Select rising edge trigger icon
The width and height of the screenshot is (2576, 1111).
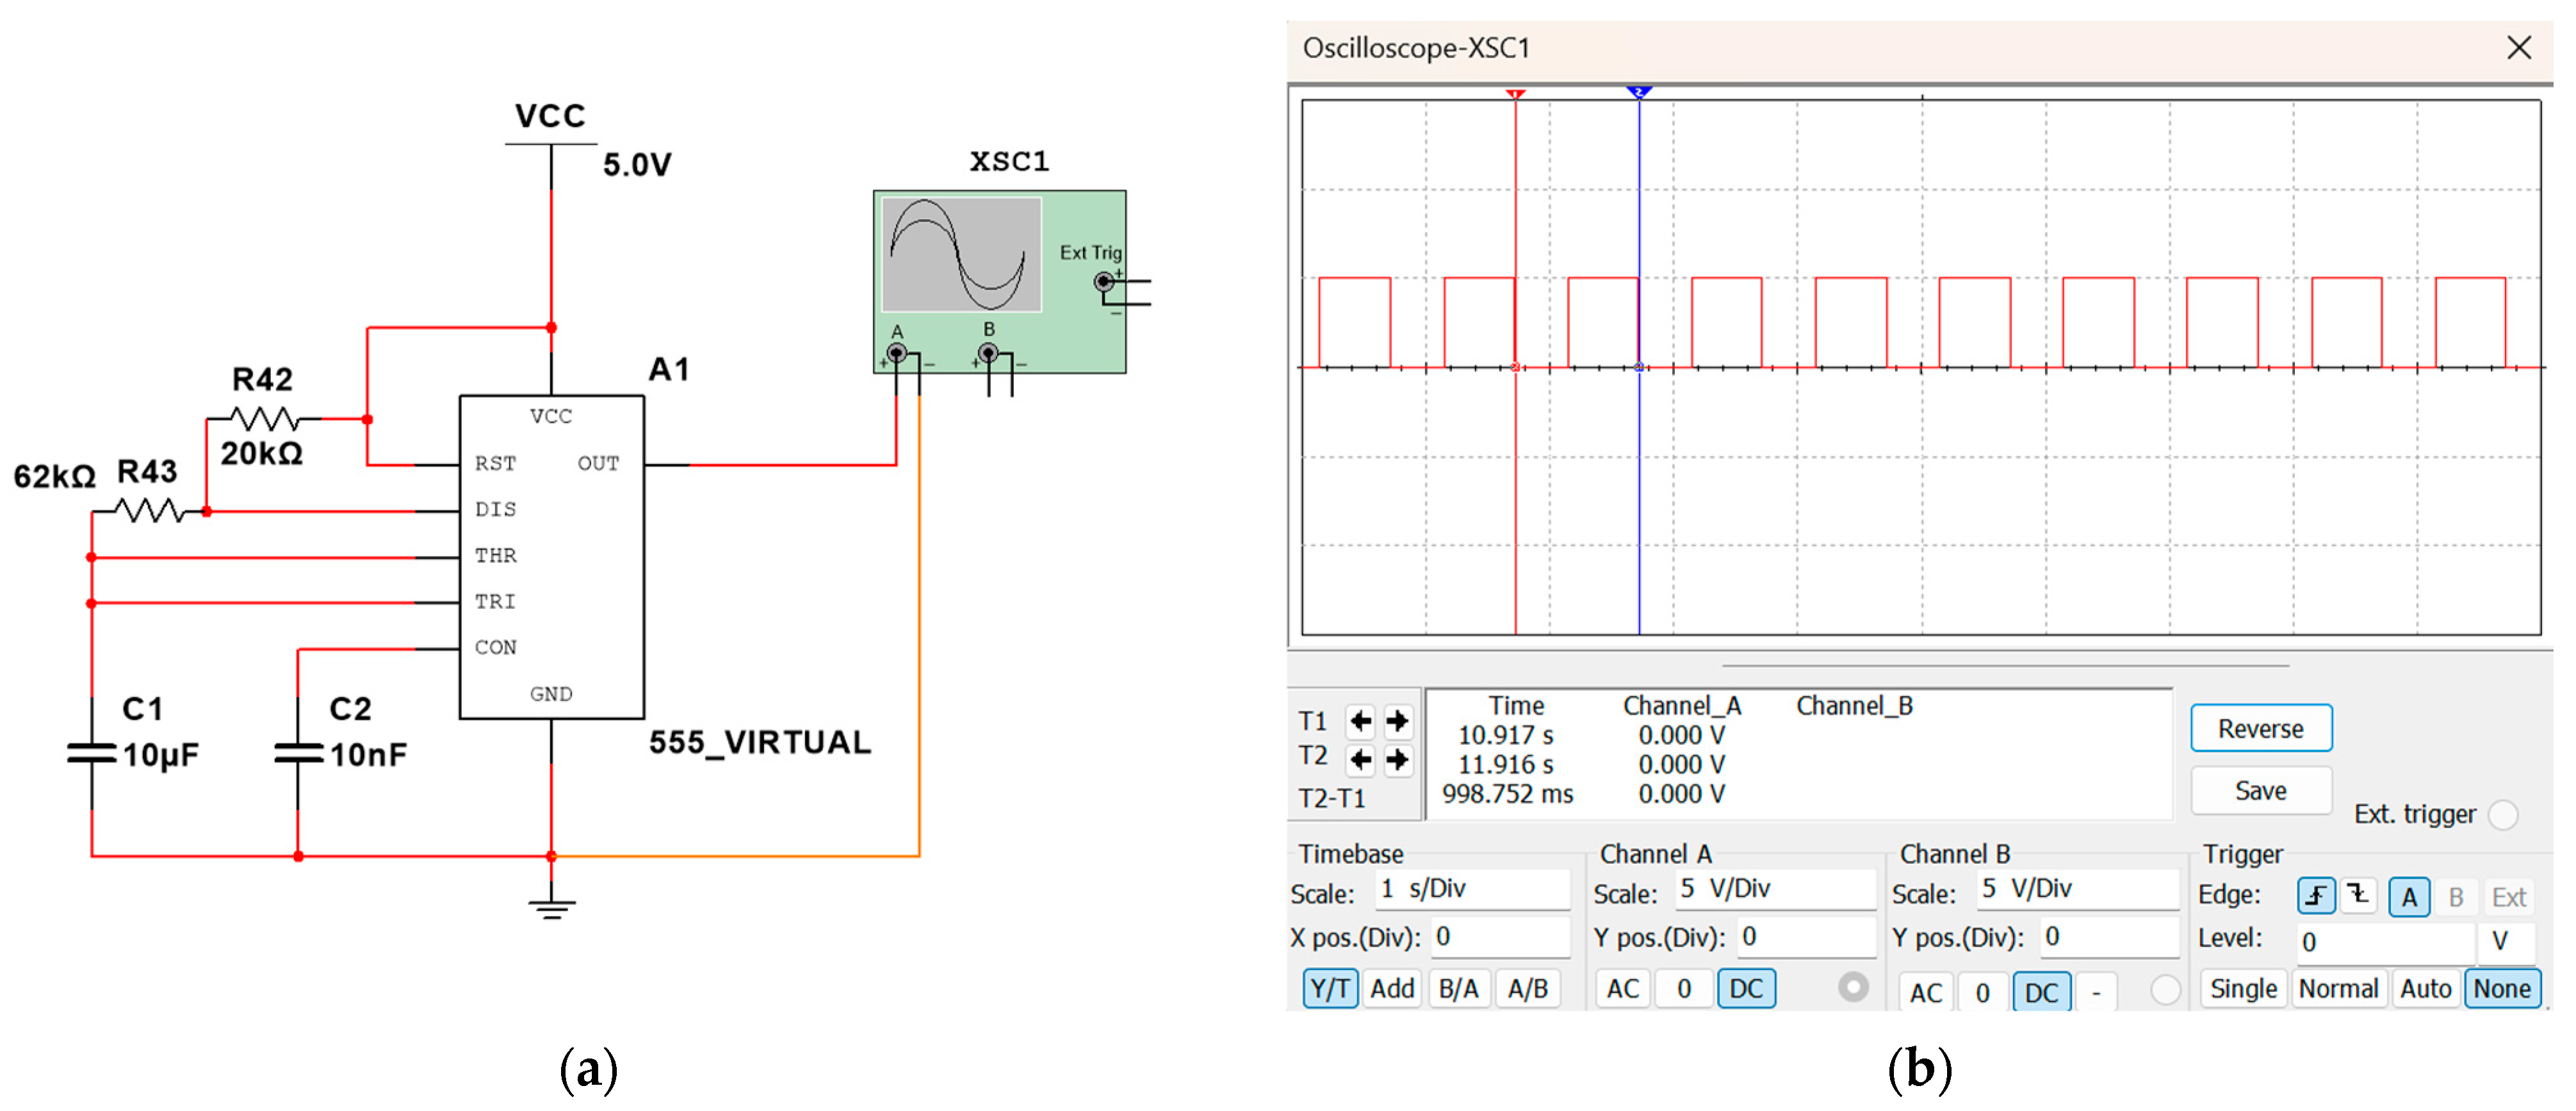(2316, 896)
